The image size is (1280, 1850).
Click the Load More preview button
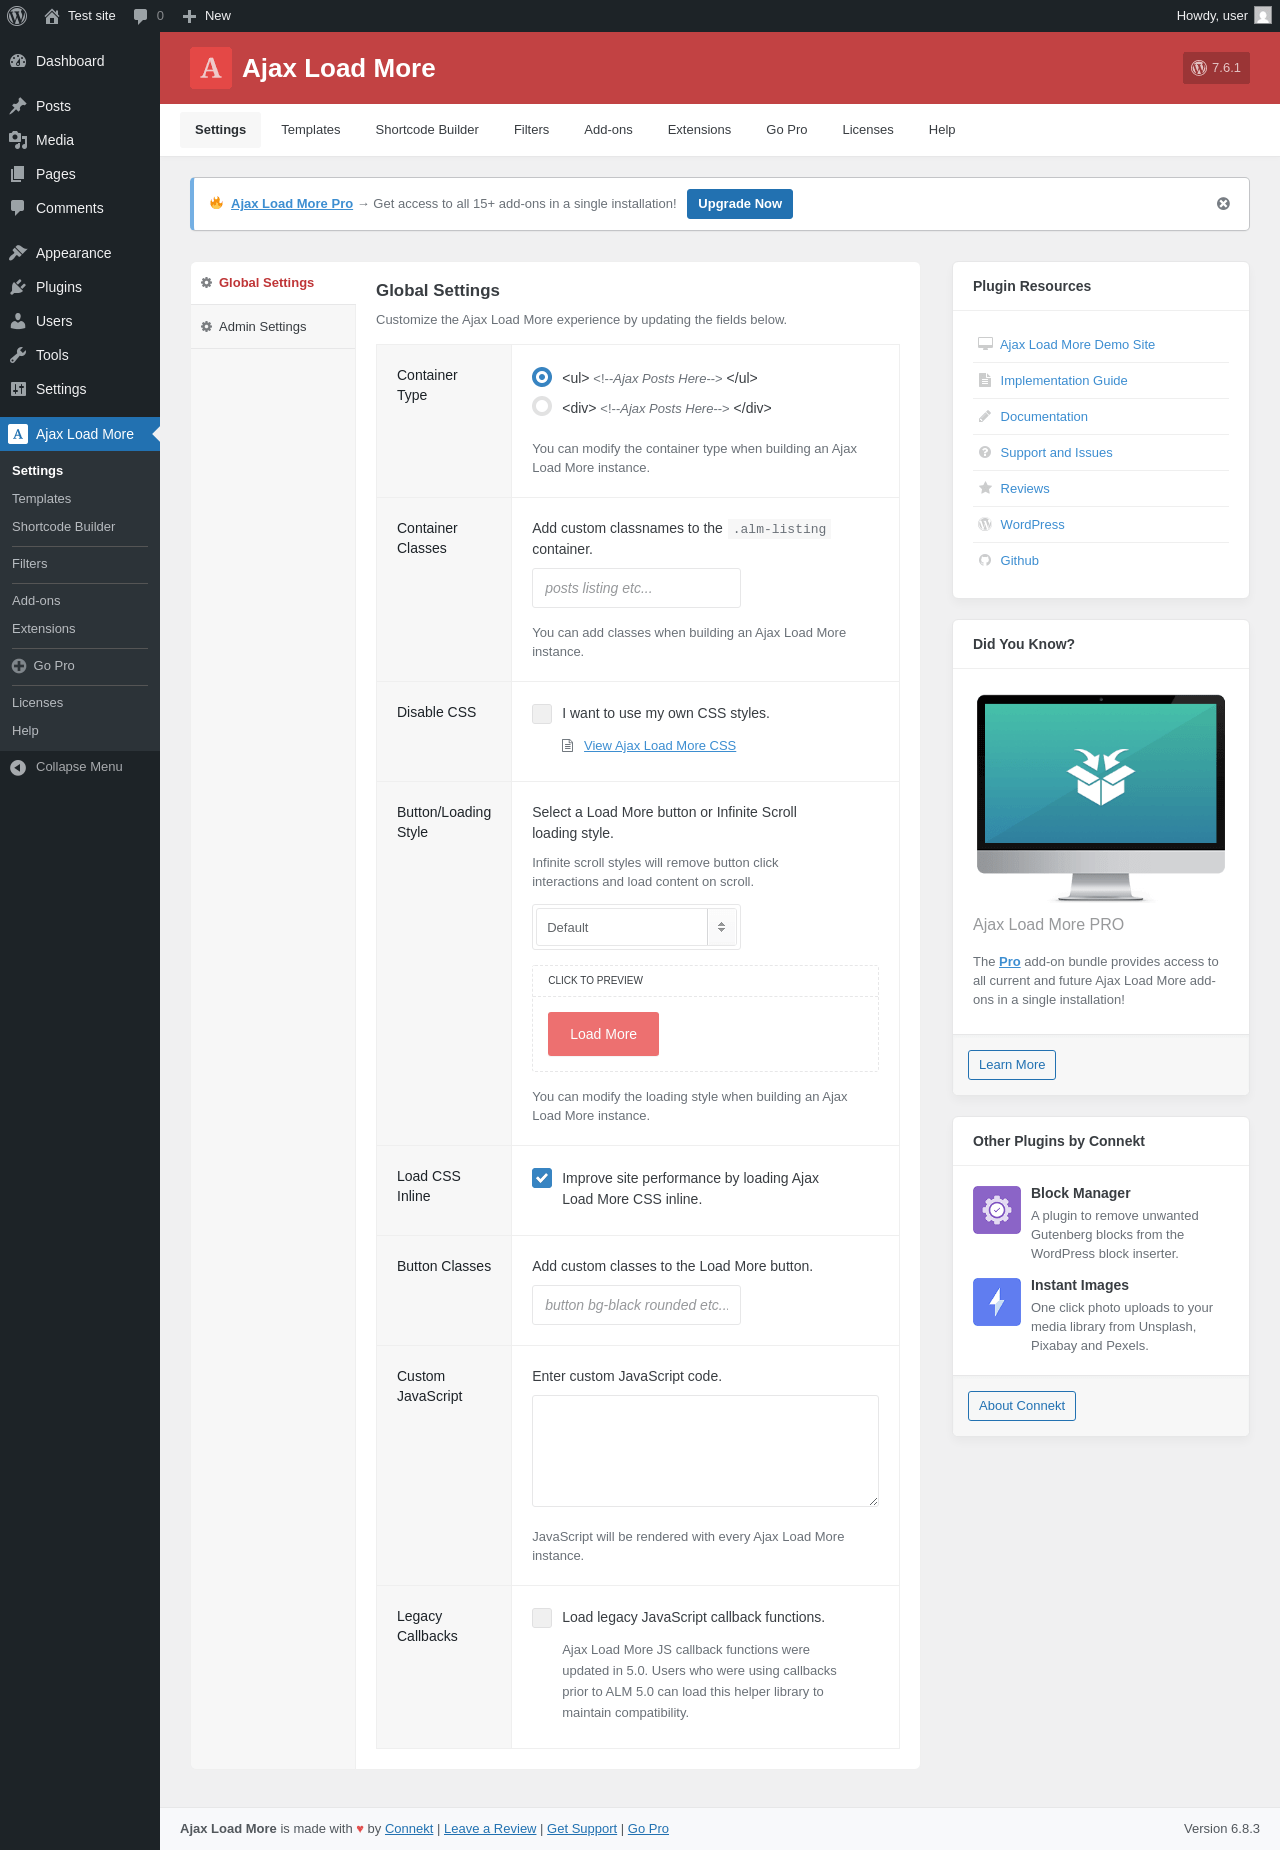[603, 1034]
